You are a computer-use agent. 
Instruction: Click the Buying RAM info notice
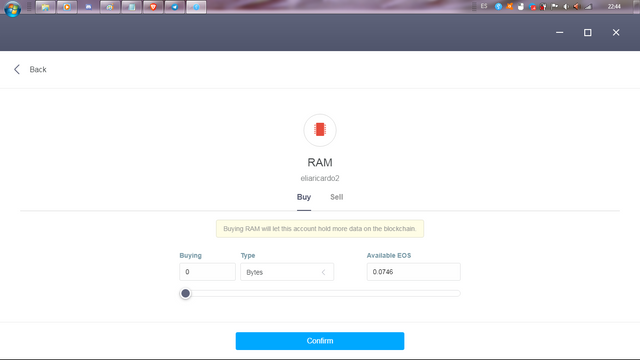click(320, 229)
